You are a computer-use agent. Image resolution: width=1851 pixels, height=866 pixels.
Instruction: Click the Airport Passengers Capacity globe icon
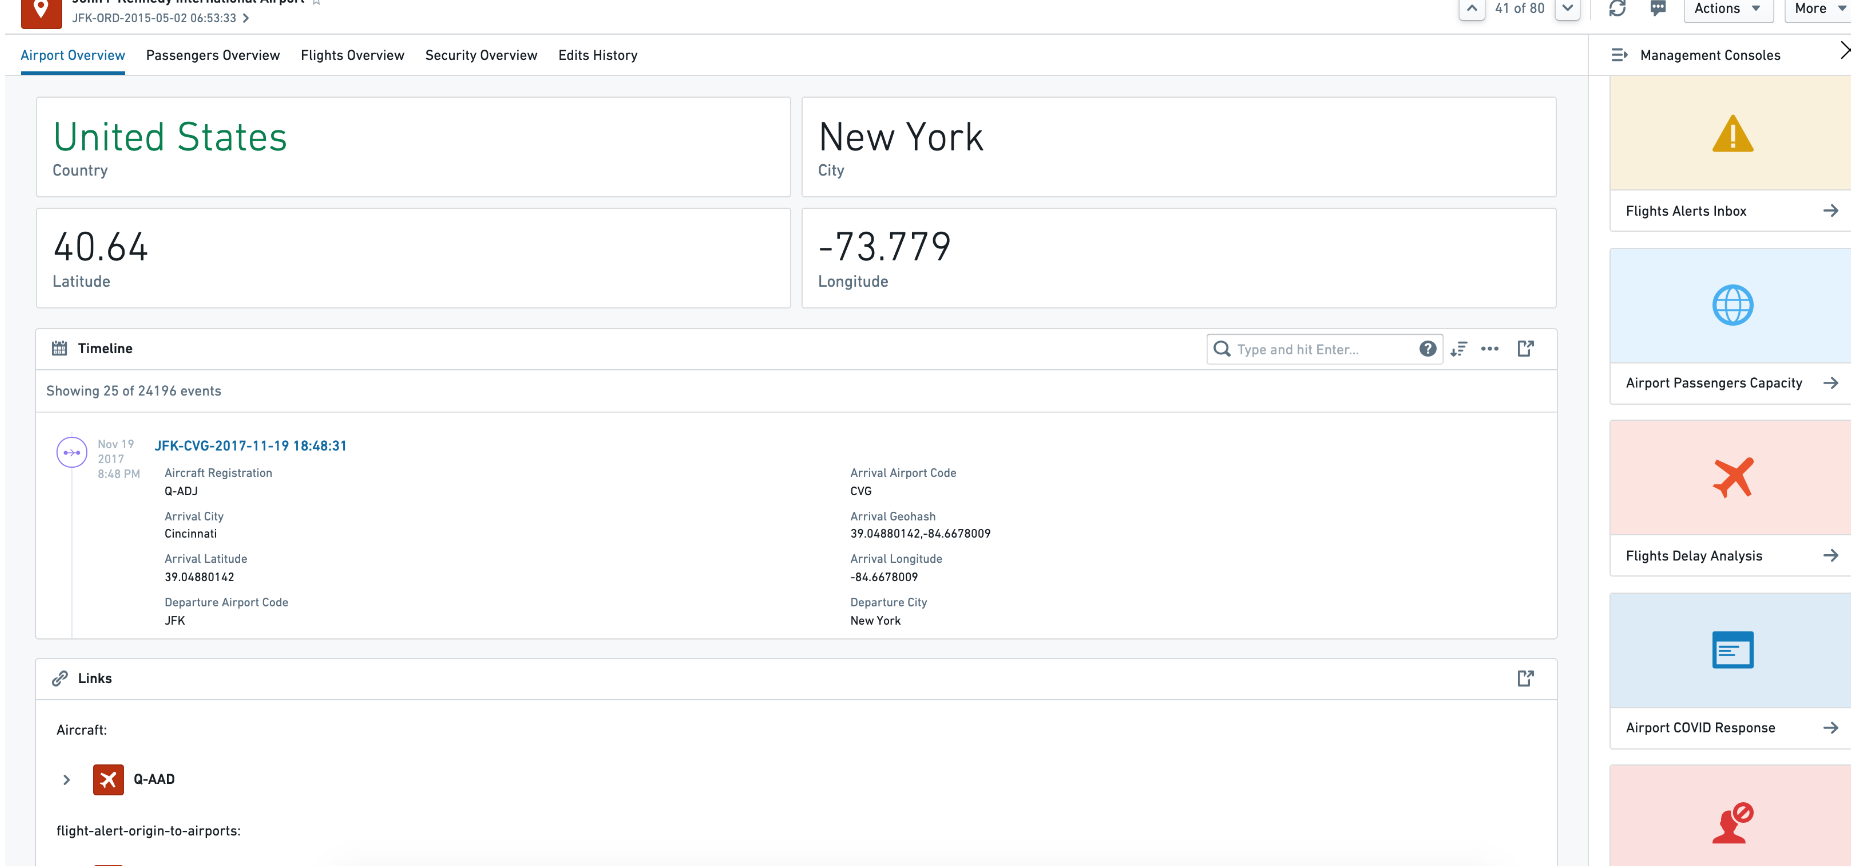pos(1732,306)
